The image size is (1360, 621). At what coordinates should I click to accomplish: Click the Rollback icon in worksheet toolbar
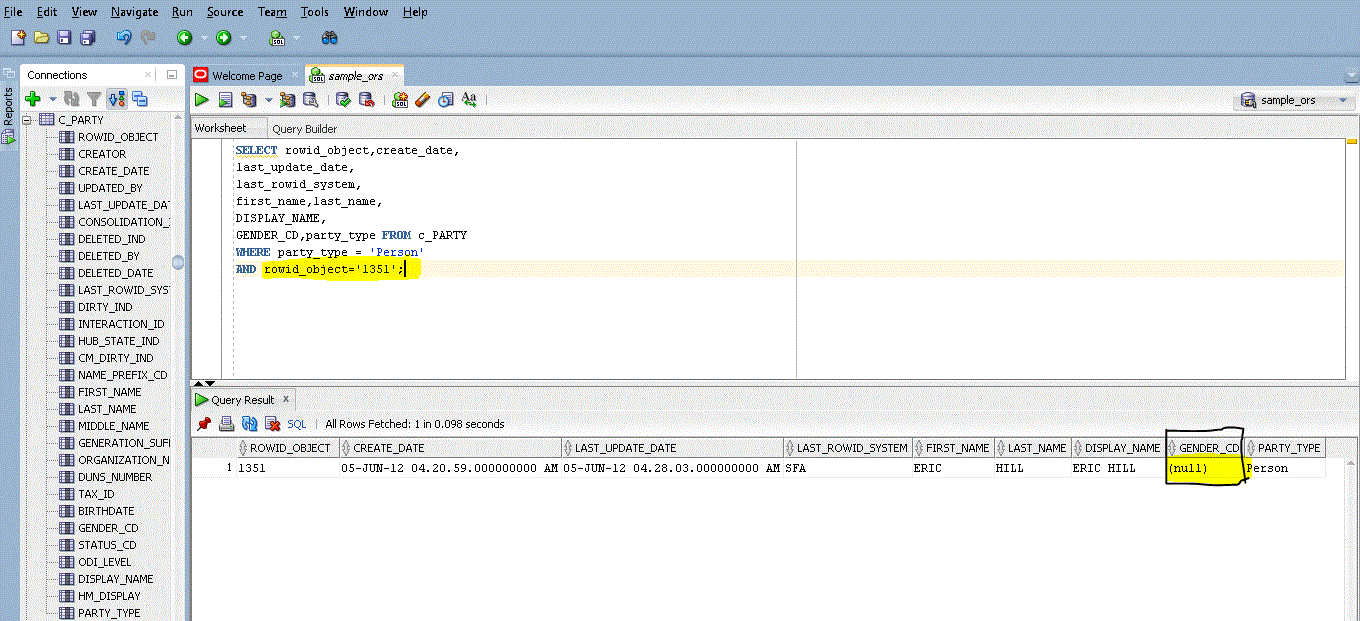click(367, 99)
